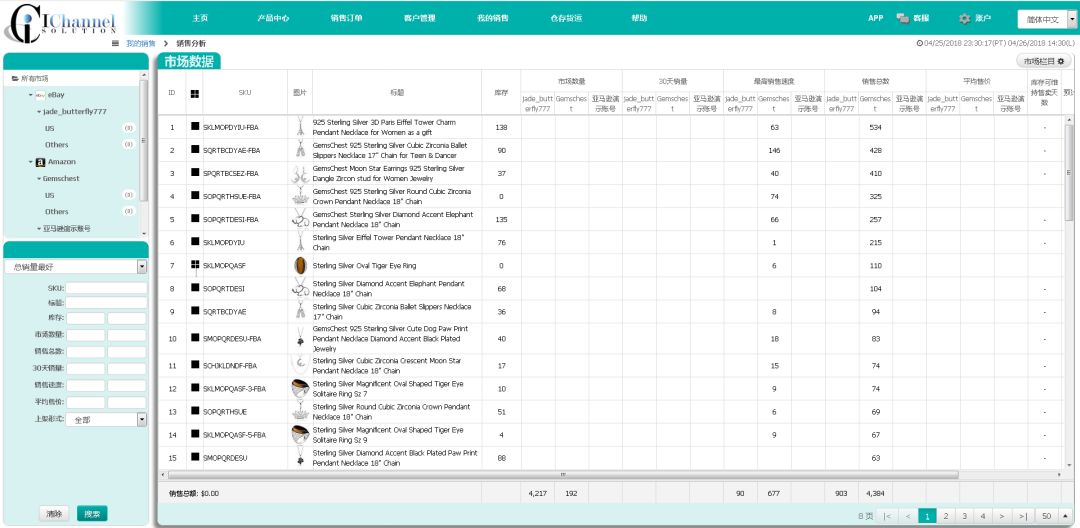Click the black square icon for SKLMOPDYIU-FBA
1080x528 pixels.
pyautogui.click(x=195, y=127)
